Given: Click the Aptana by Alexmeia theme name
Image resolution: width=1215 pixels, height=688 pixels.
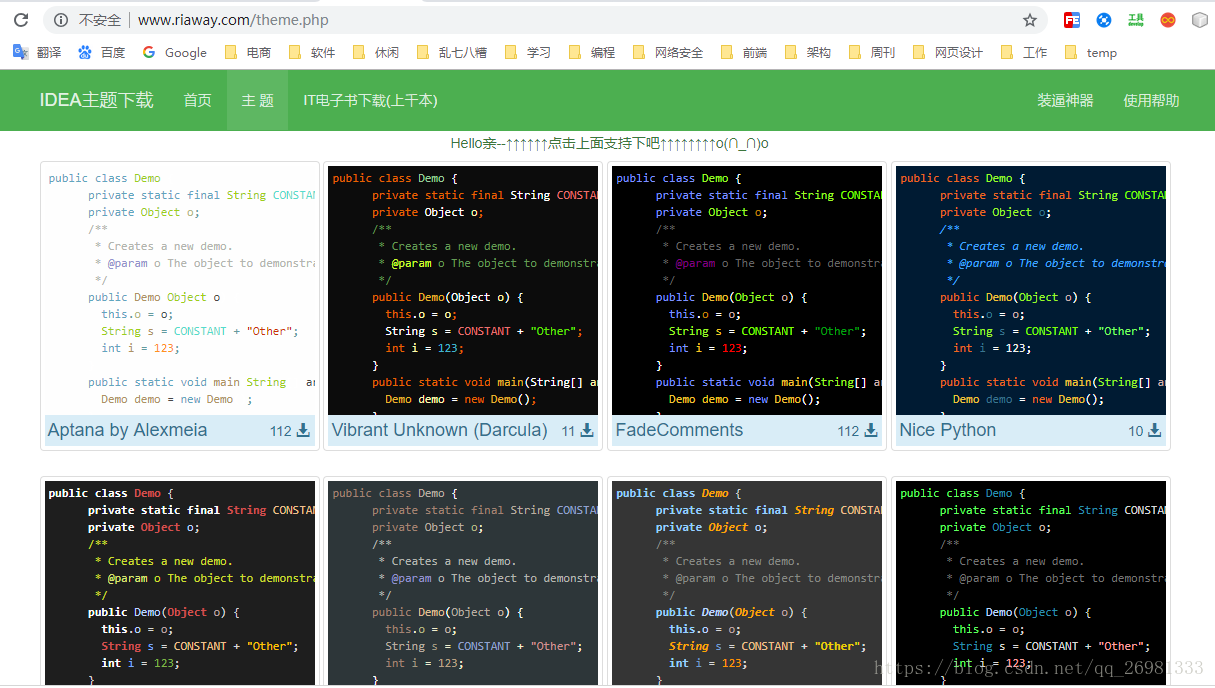Looking at the screenshot, I should coord(128,431).
